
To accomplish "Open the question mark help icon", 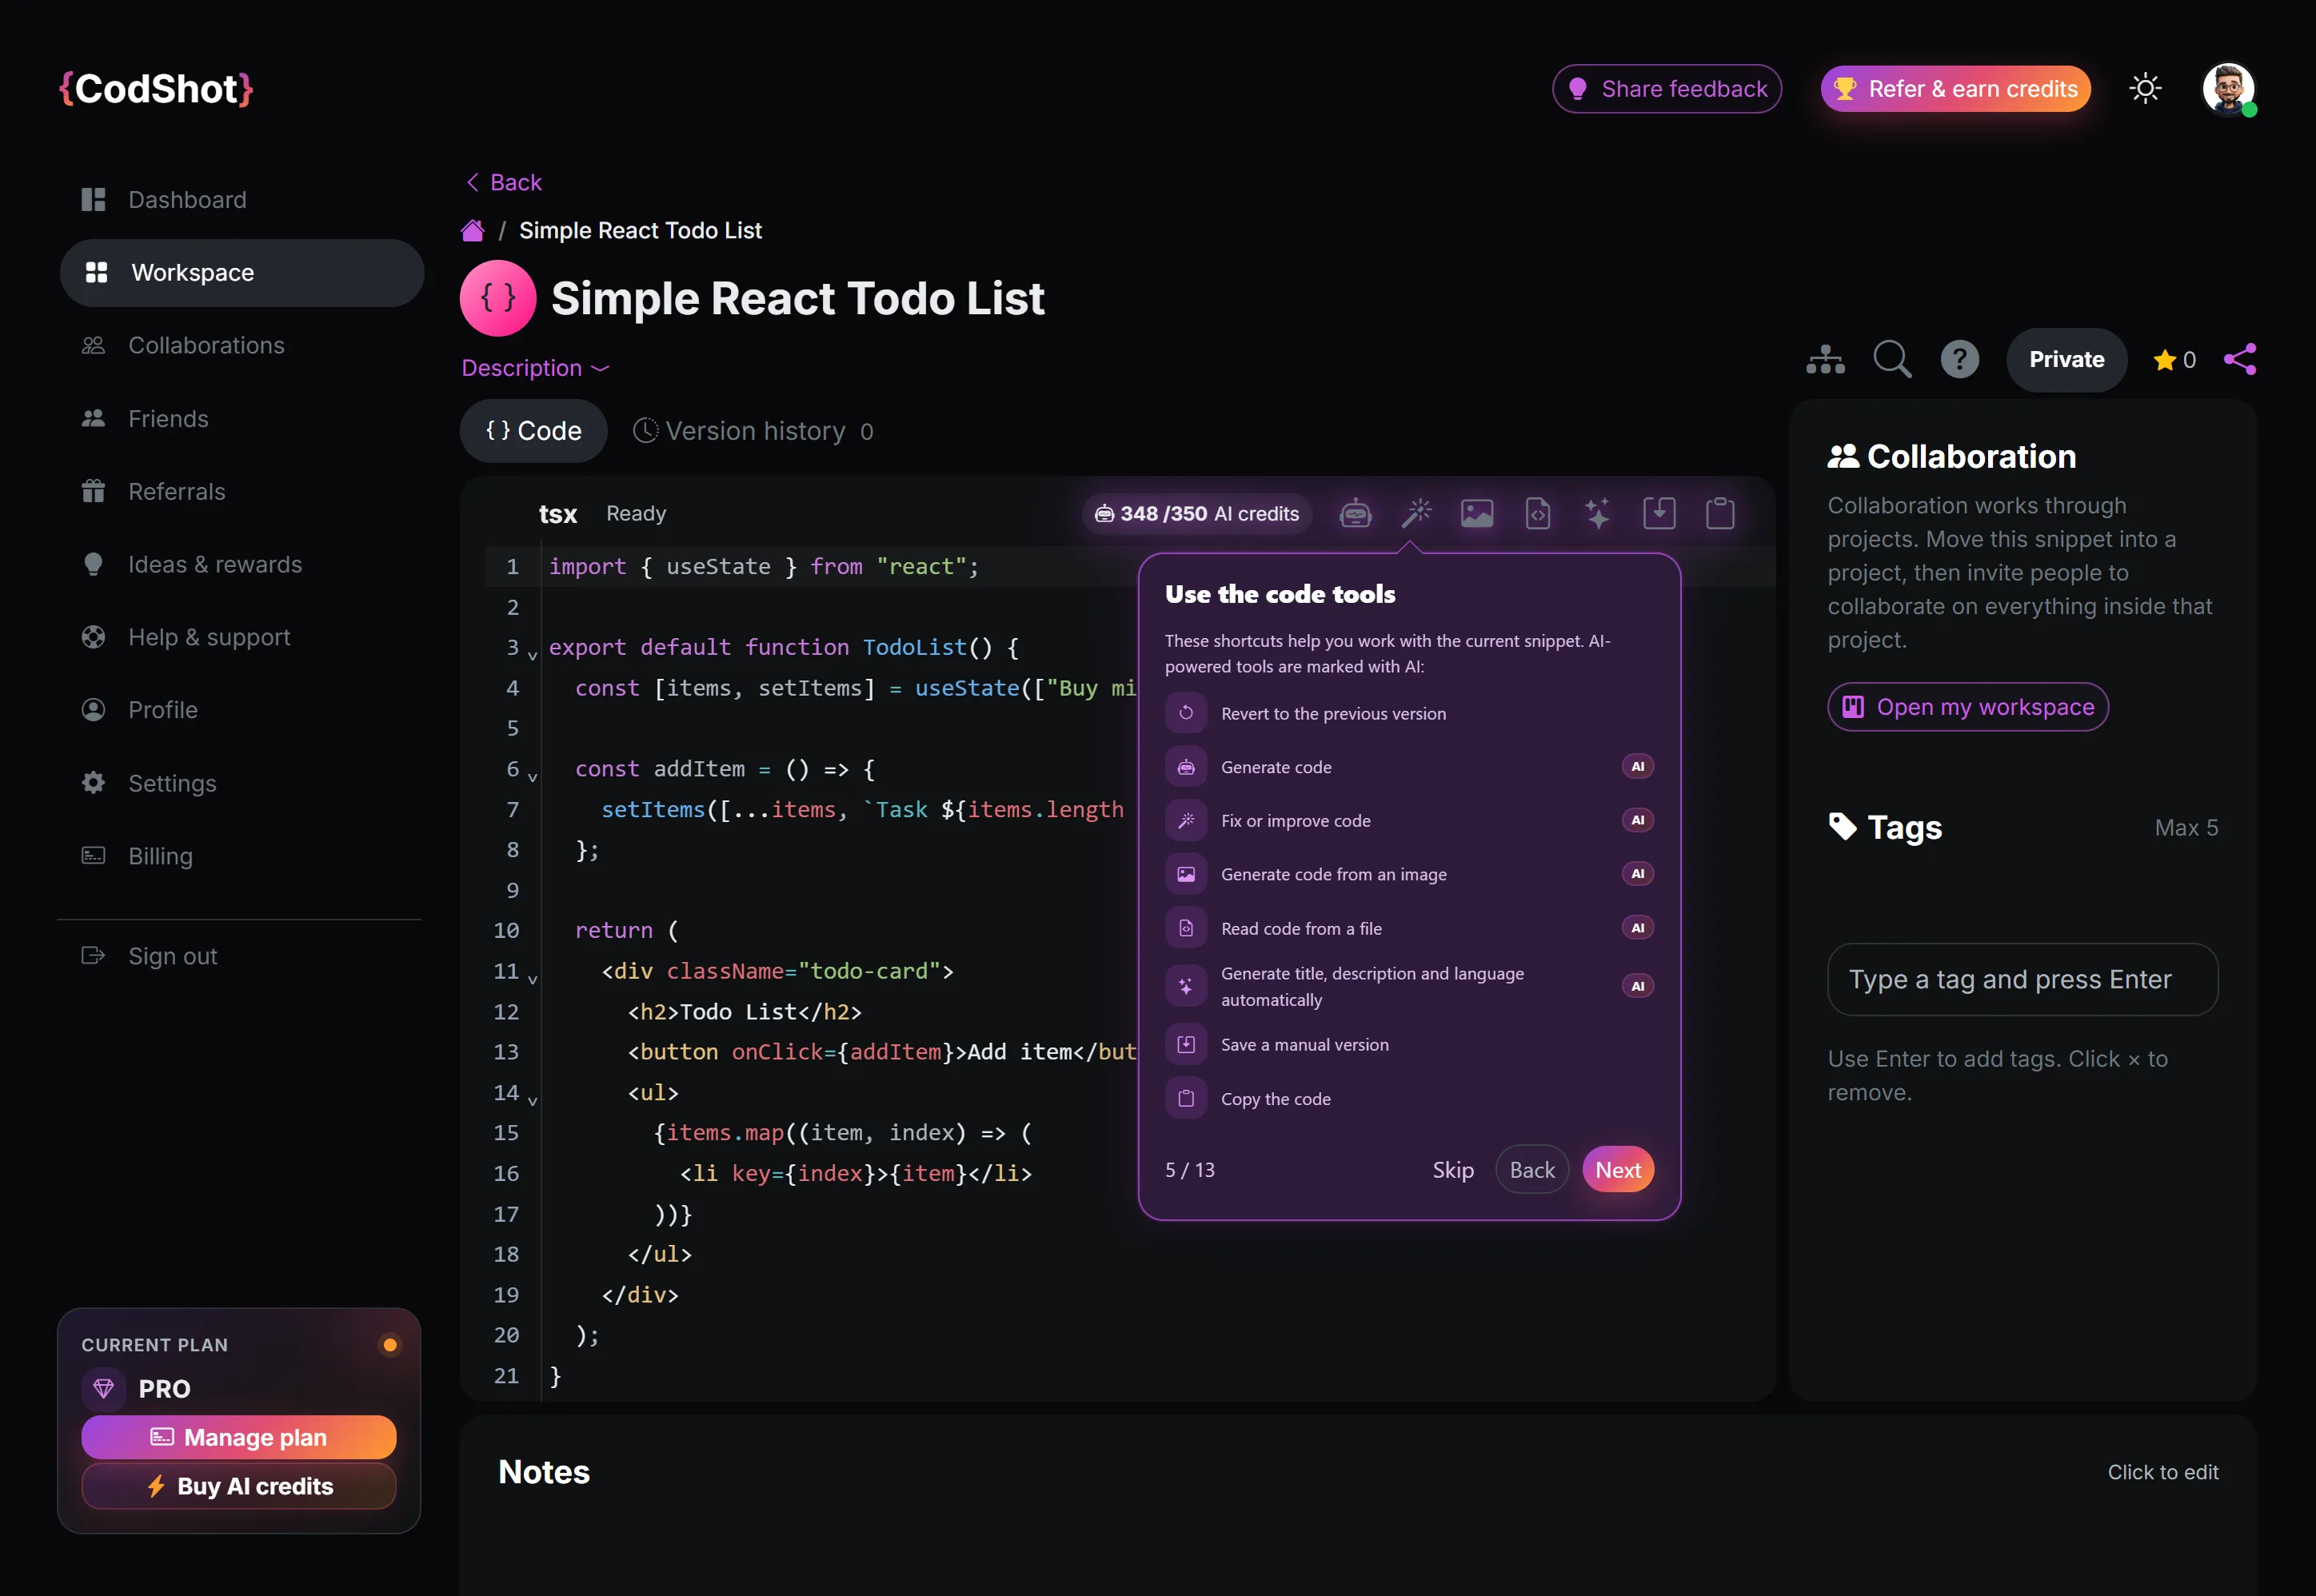I will pyautogui.click(x=1960, y=359).
